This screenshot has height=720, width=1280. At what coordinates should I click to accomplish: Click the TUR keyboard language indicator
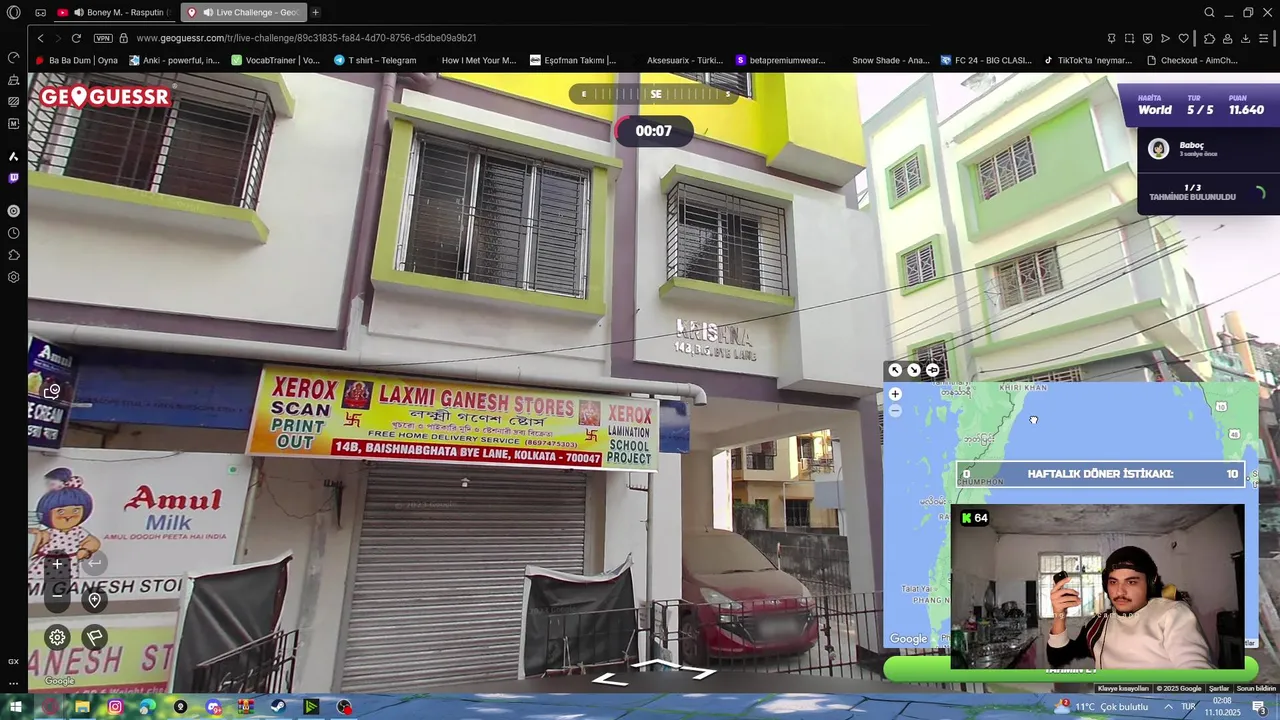(1189, 707)
